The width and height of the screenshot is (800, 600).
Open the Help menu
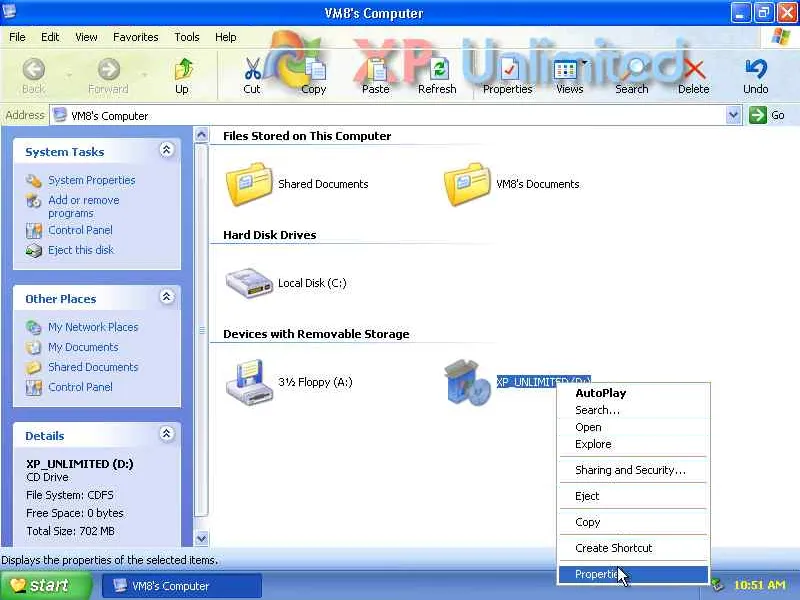[226, 37]
